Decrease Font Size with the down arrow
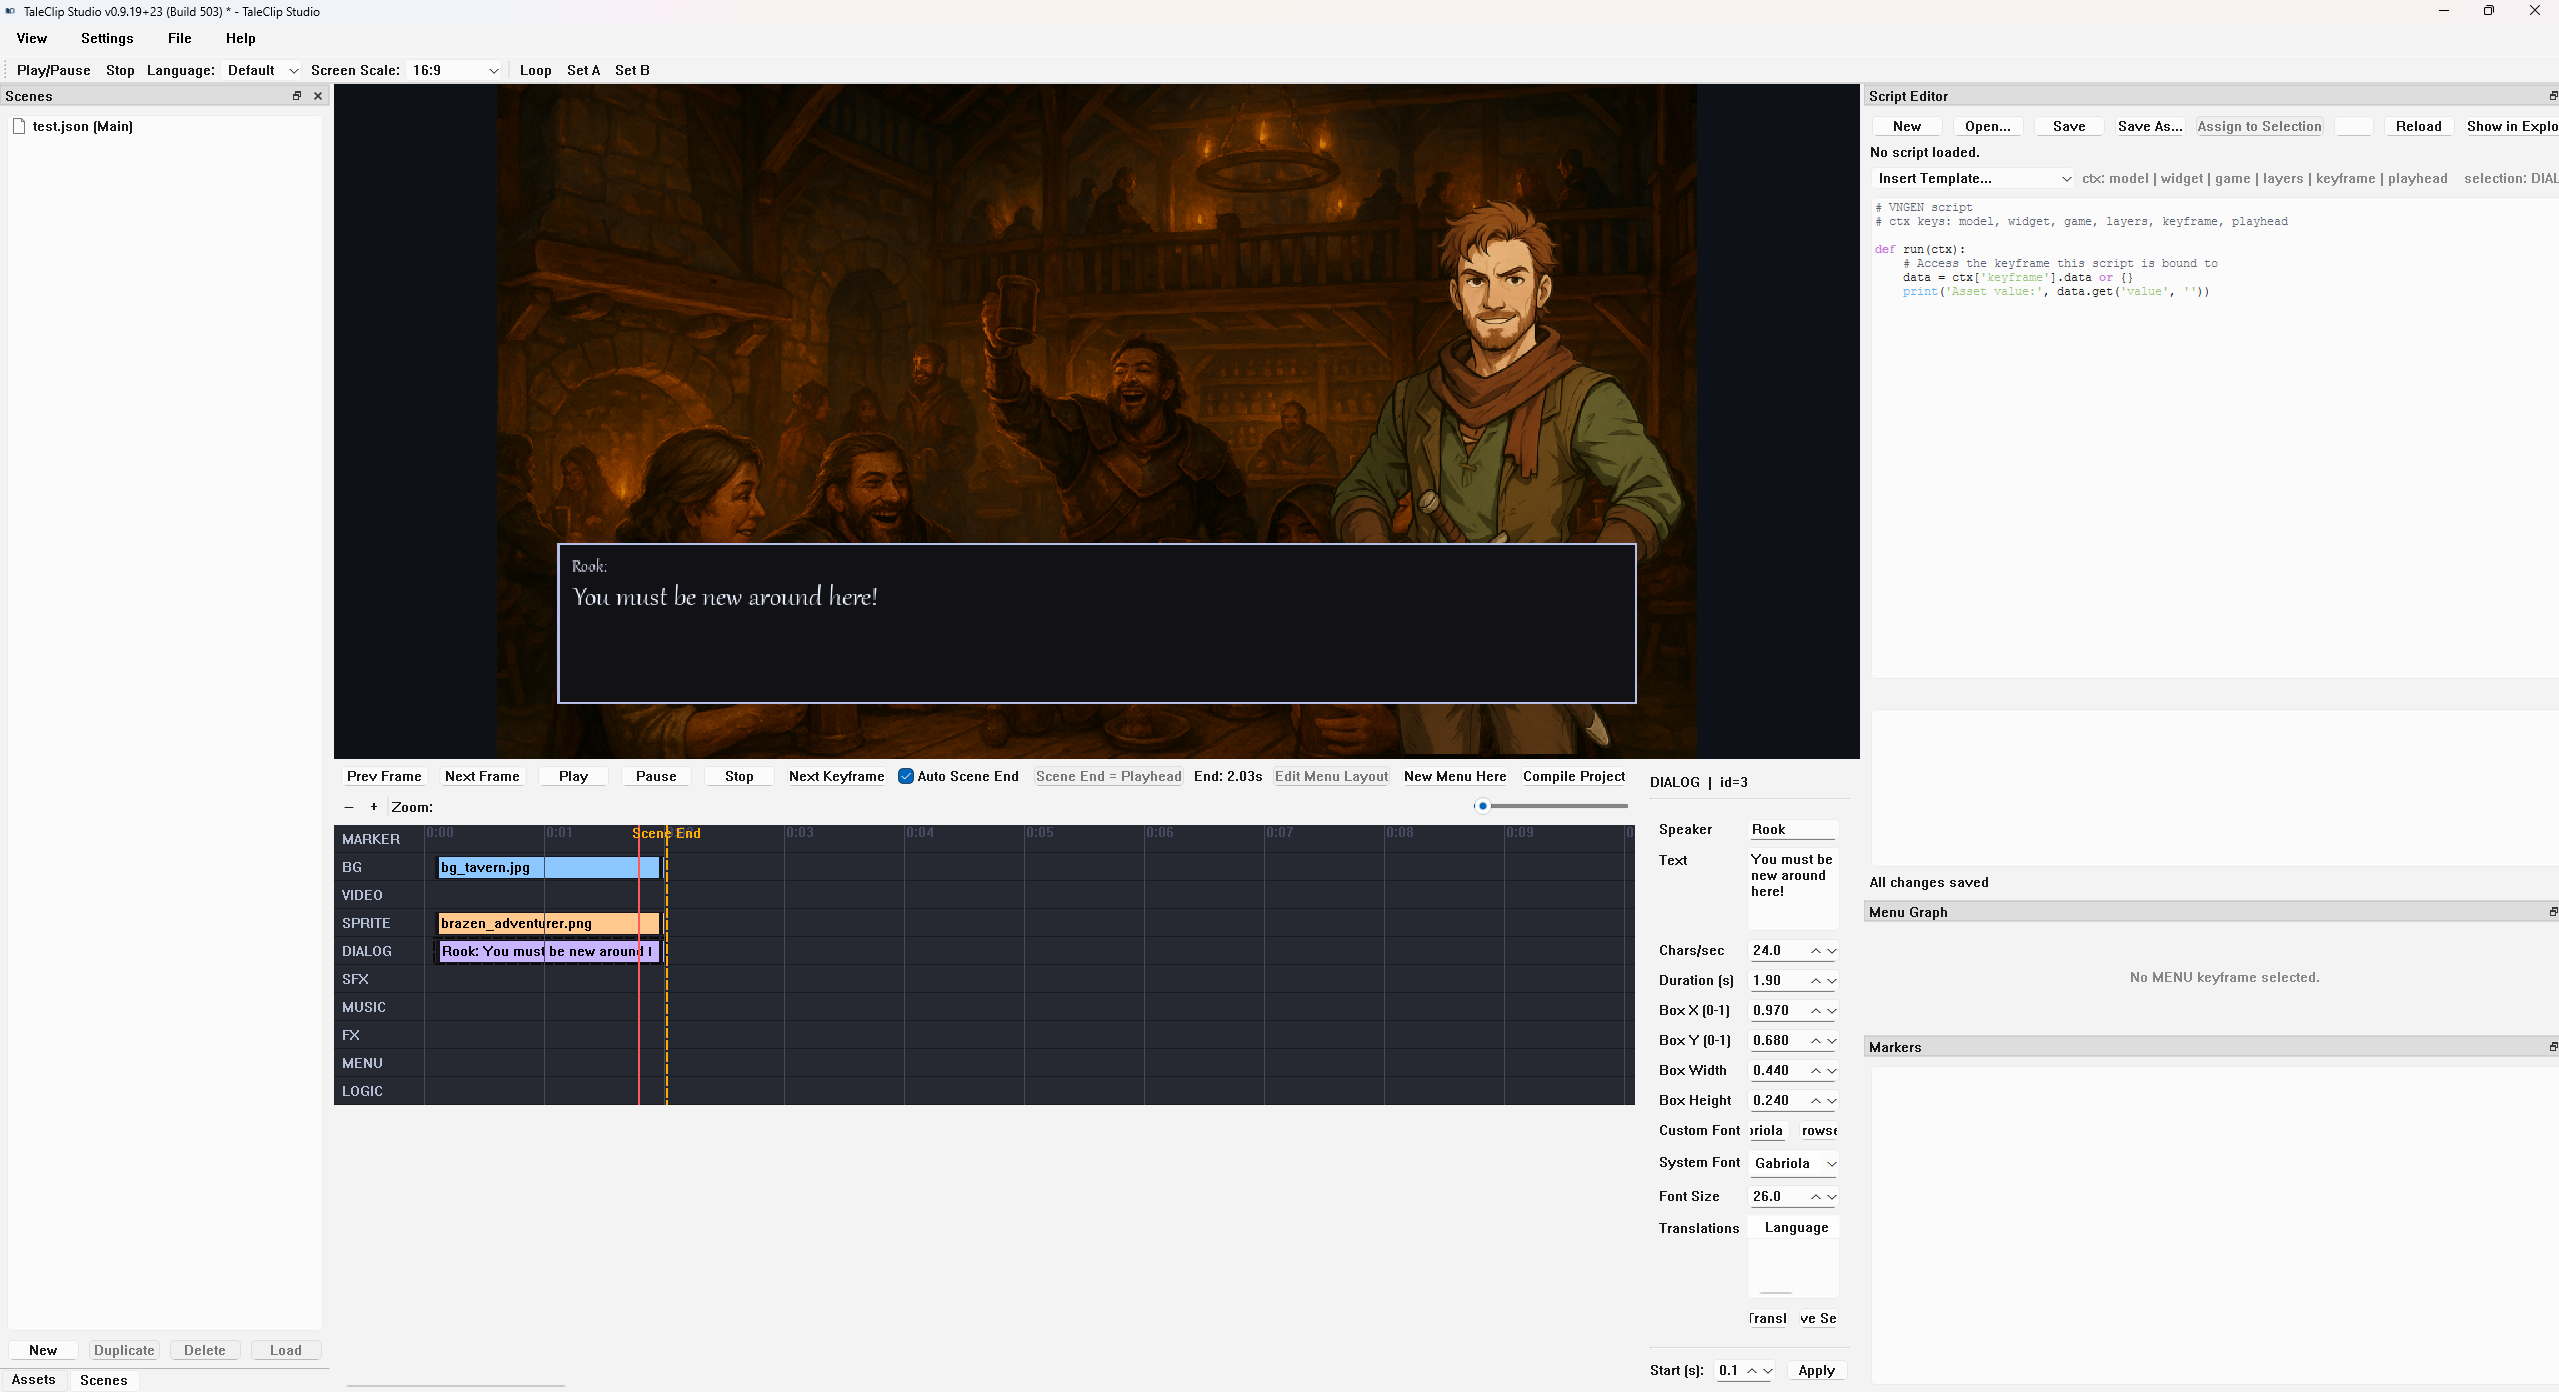Image resolution: width=2559 pixels, height=1392 pixels. click(1832, 1197)
